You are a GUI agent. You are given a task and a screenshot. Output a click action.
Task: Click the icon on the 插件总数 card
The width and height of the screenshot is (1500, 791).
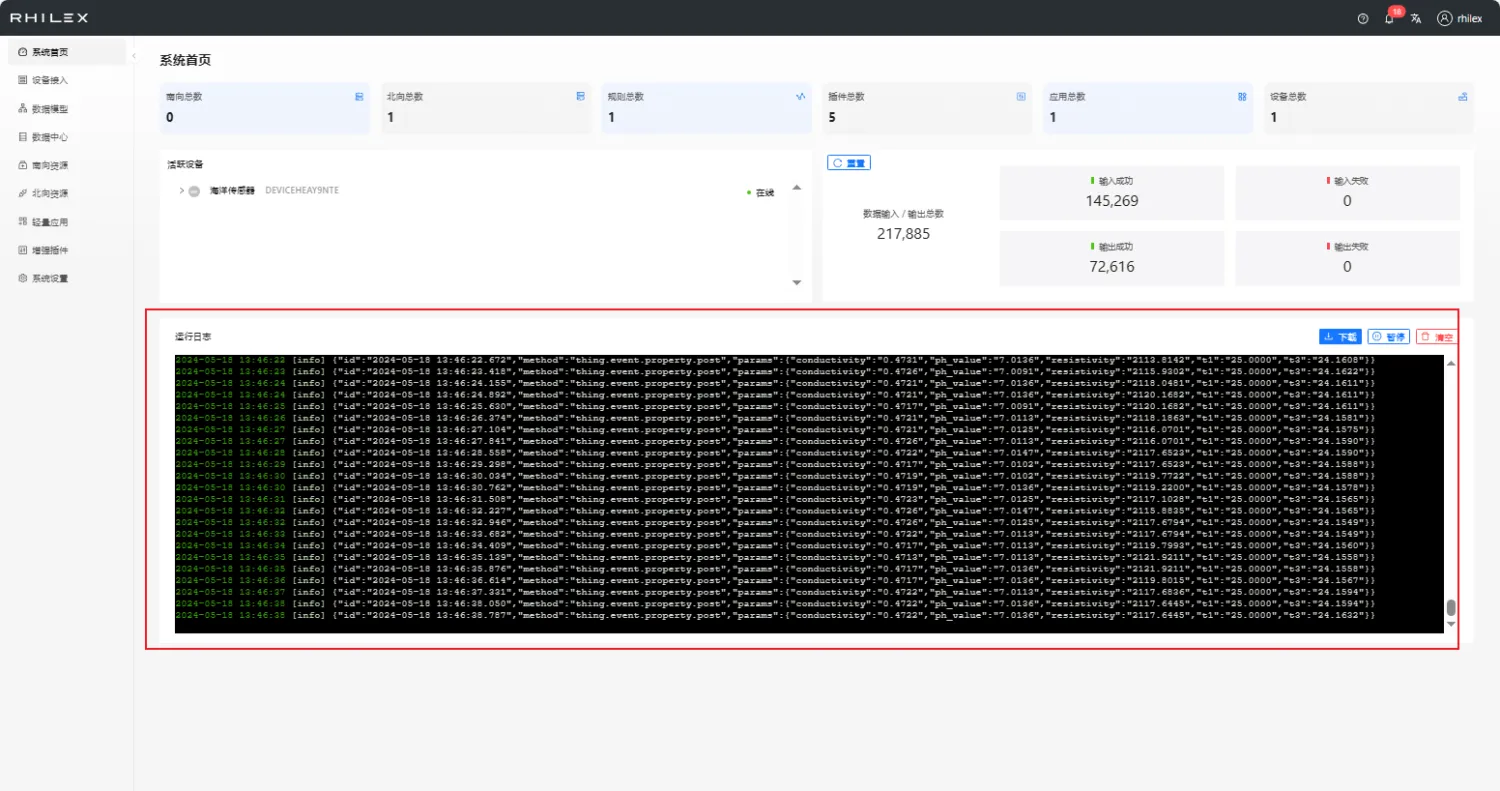point(1021,97)
